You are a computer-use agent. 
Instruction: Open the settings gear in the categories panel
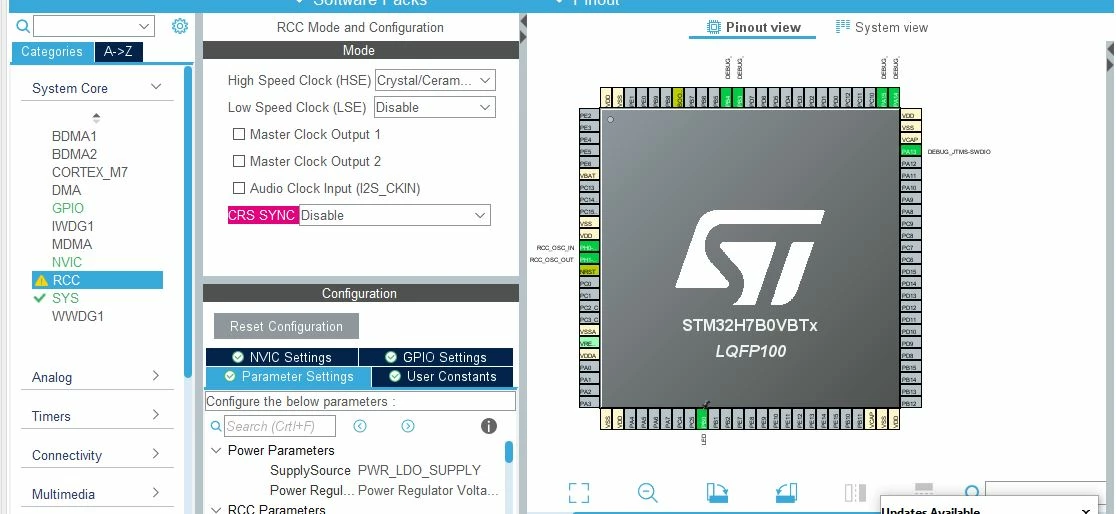[x=180, y=27]
